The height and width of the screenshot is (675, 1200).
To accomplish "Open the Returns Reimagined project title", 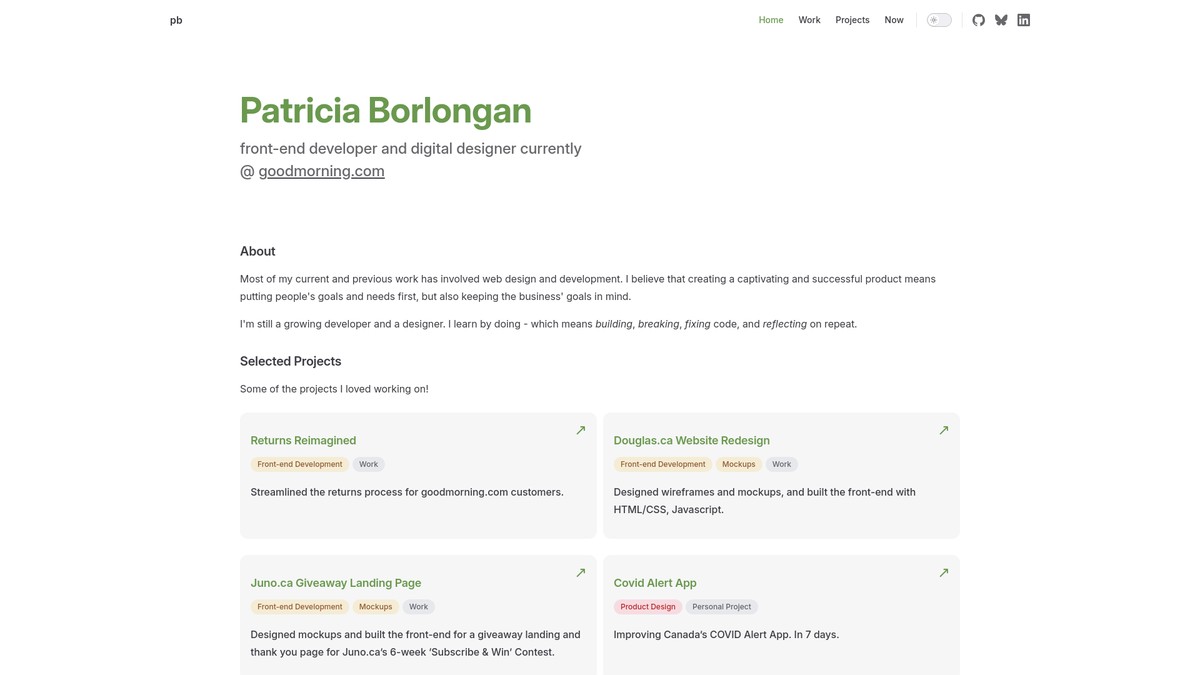I will pyautogui.click(x=303, y=440).
